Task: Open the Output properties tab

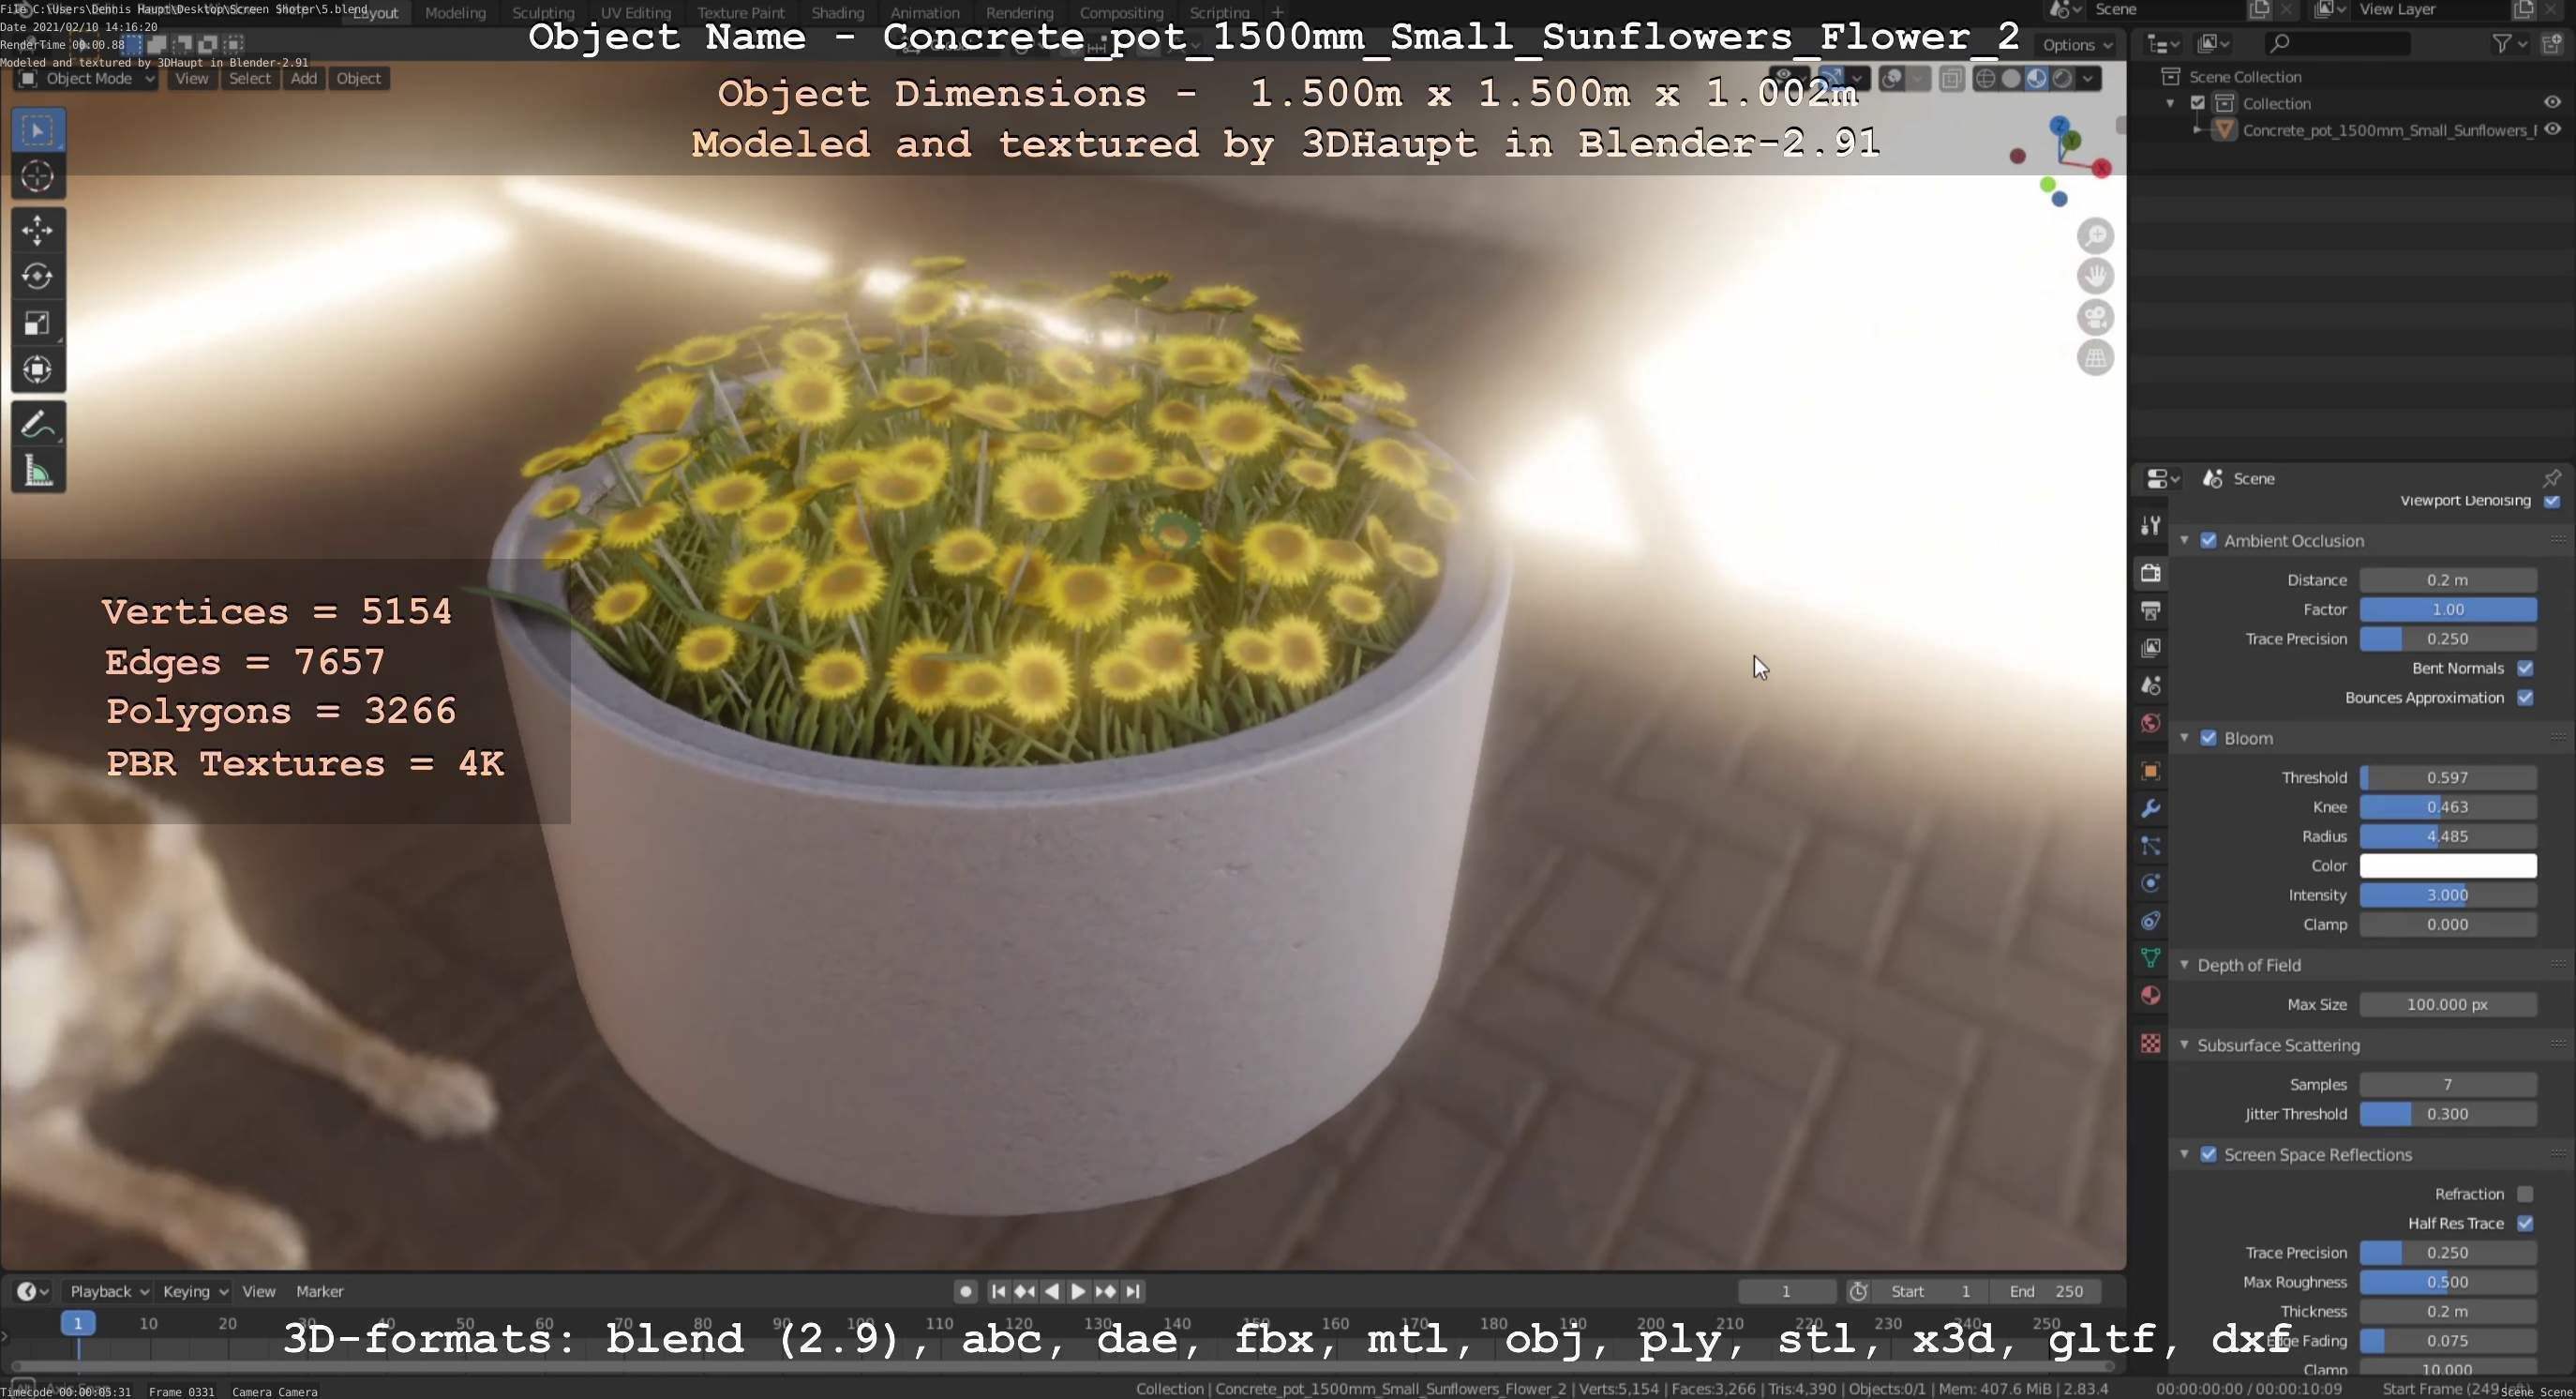Action: 2151,610
